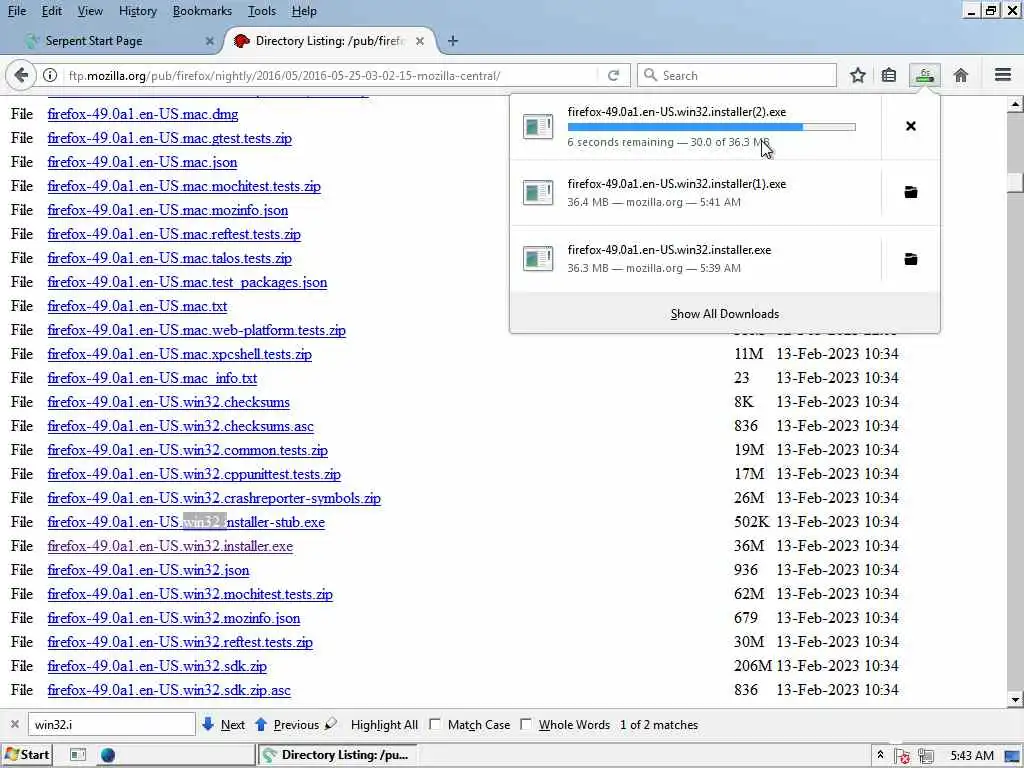This screenshot has height=768, width=1024.
Task: Click installer(2).exe download progress bar
Action: point(711,127)
